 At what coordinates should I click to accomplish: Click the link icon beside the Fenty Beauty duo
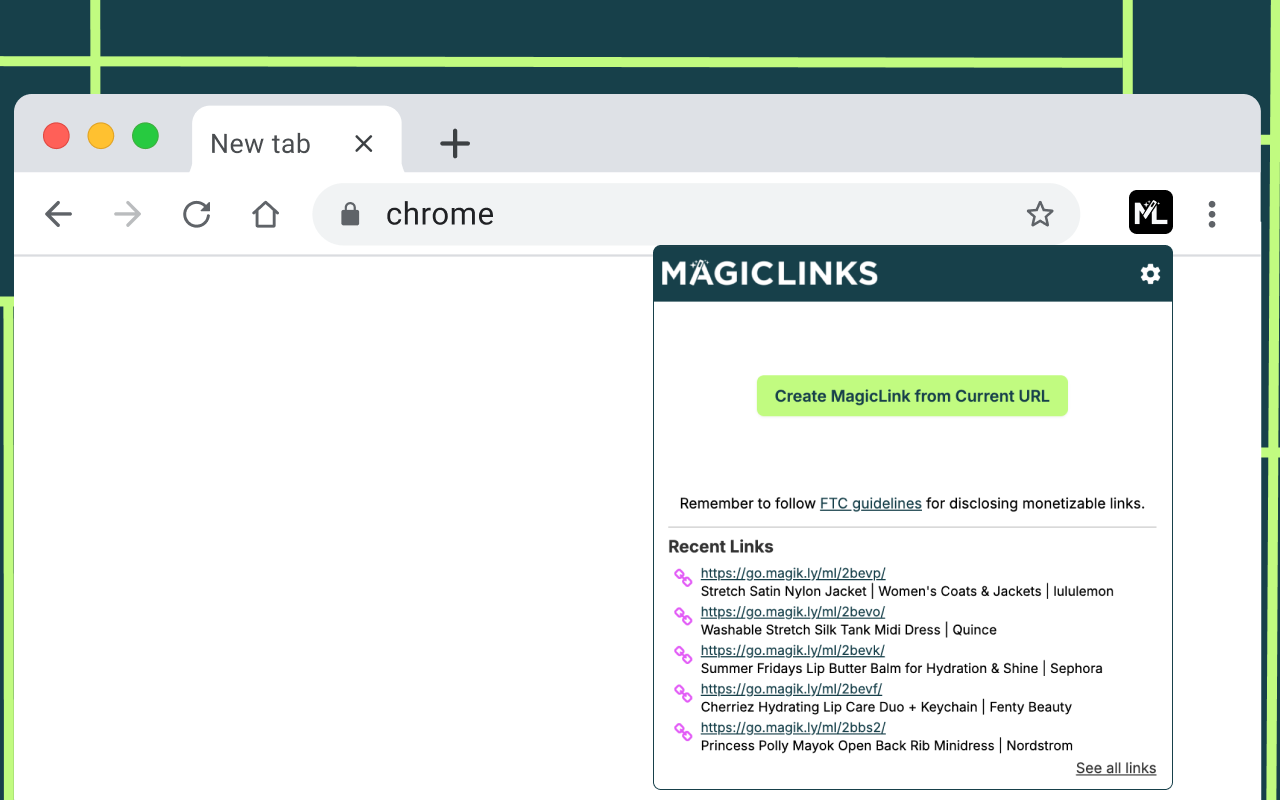(x=683, y=694)
